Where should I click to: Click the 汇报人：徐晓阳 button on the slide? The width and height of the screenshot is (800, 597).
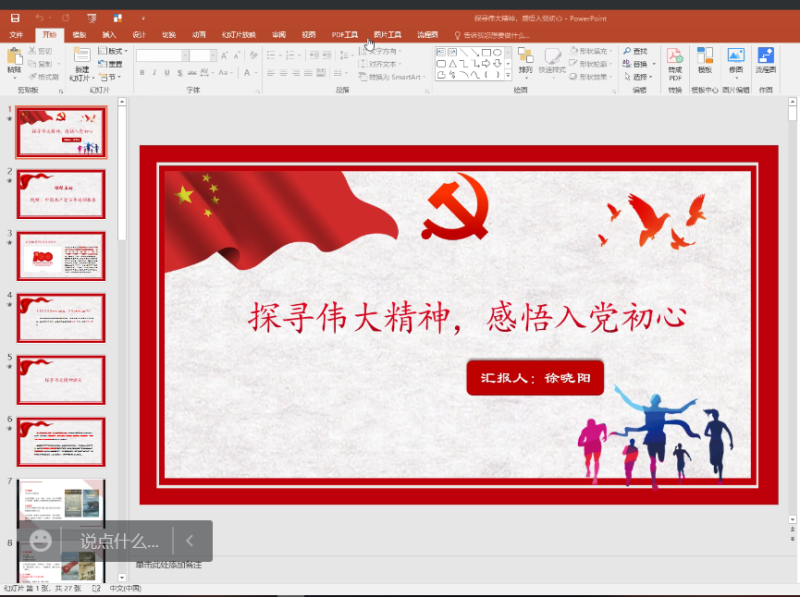coord(535,378)
